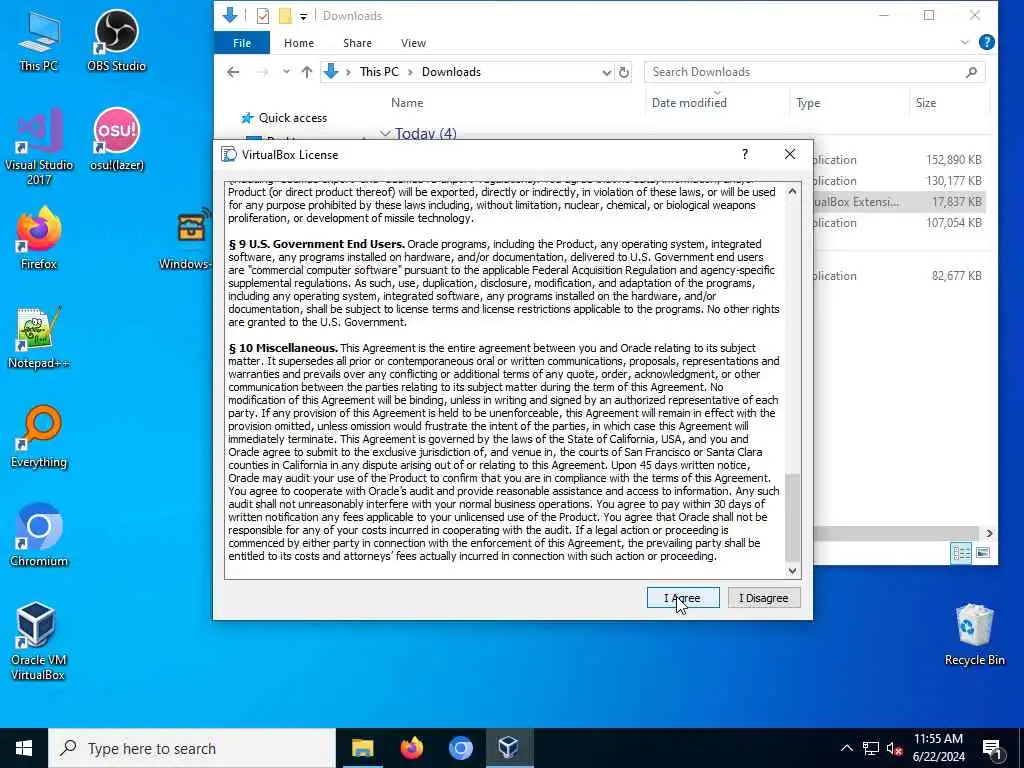Open the Windows Start menu
The width and height of the screenshot is (1024, 768).
click(x=24, y=748)
